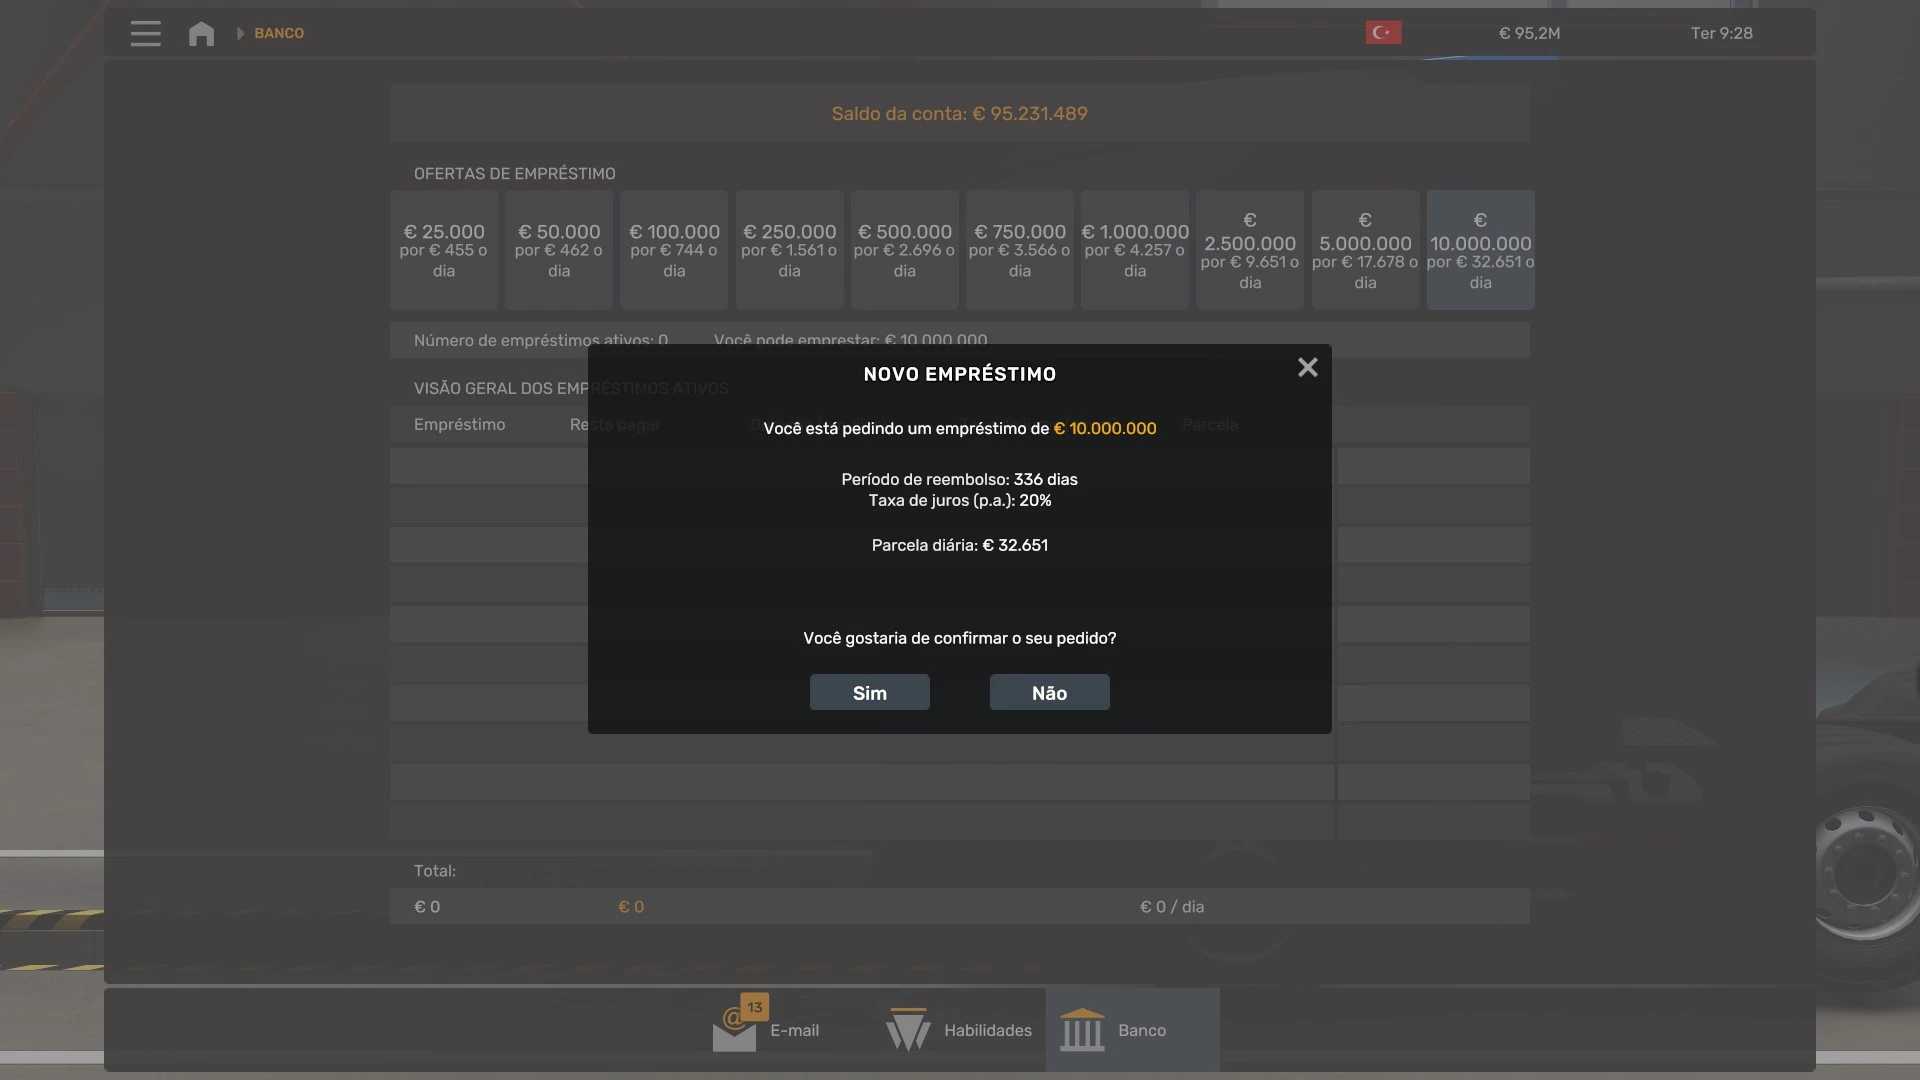
Task: Select the € 10.000.000 loan offer
Action: [1480, 250]
